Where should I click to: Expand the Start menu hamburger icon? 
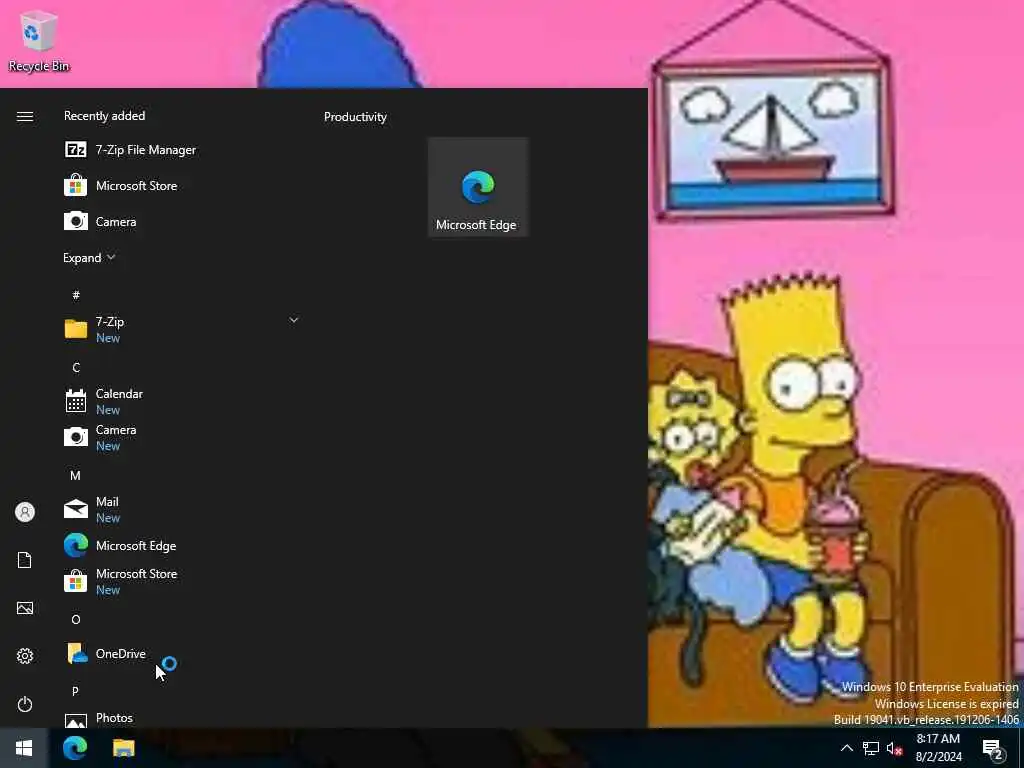(x=25, y=116)
